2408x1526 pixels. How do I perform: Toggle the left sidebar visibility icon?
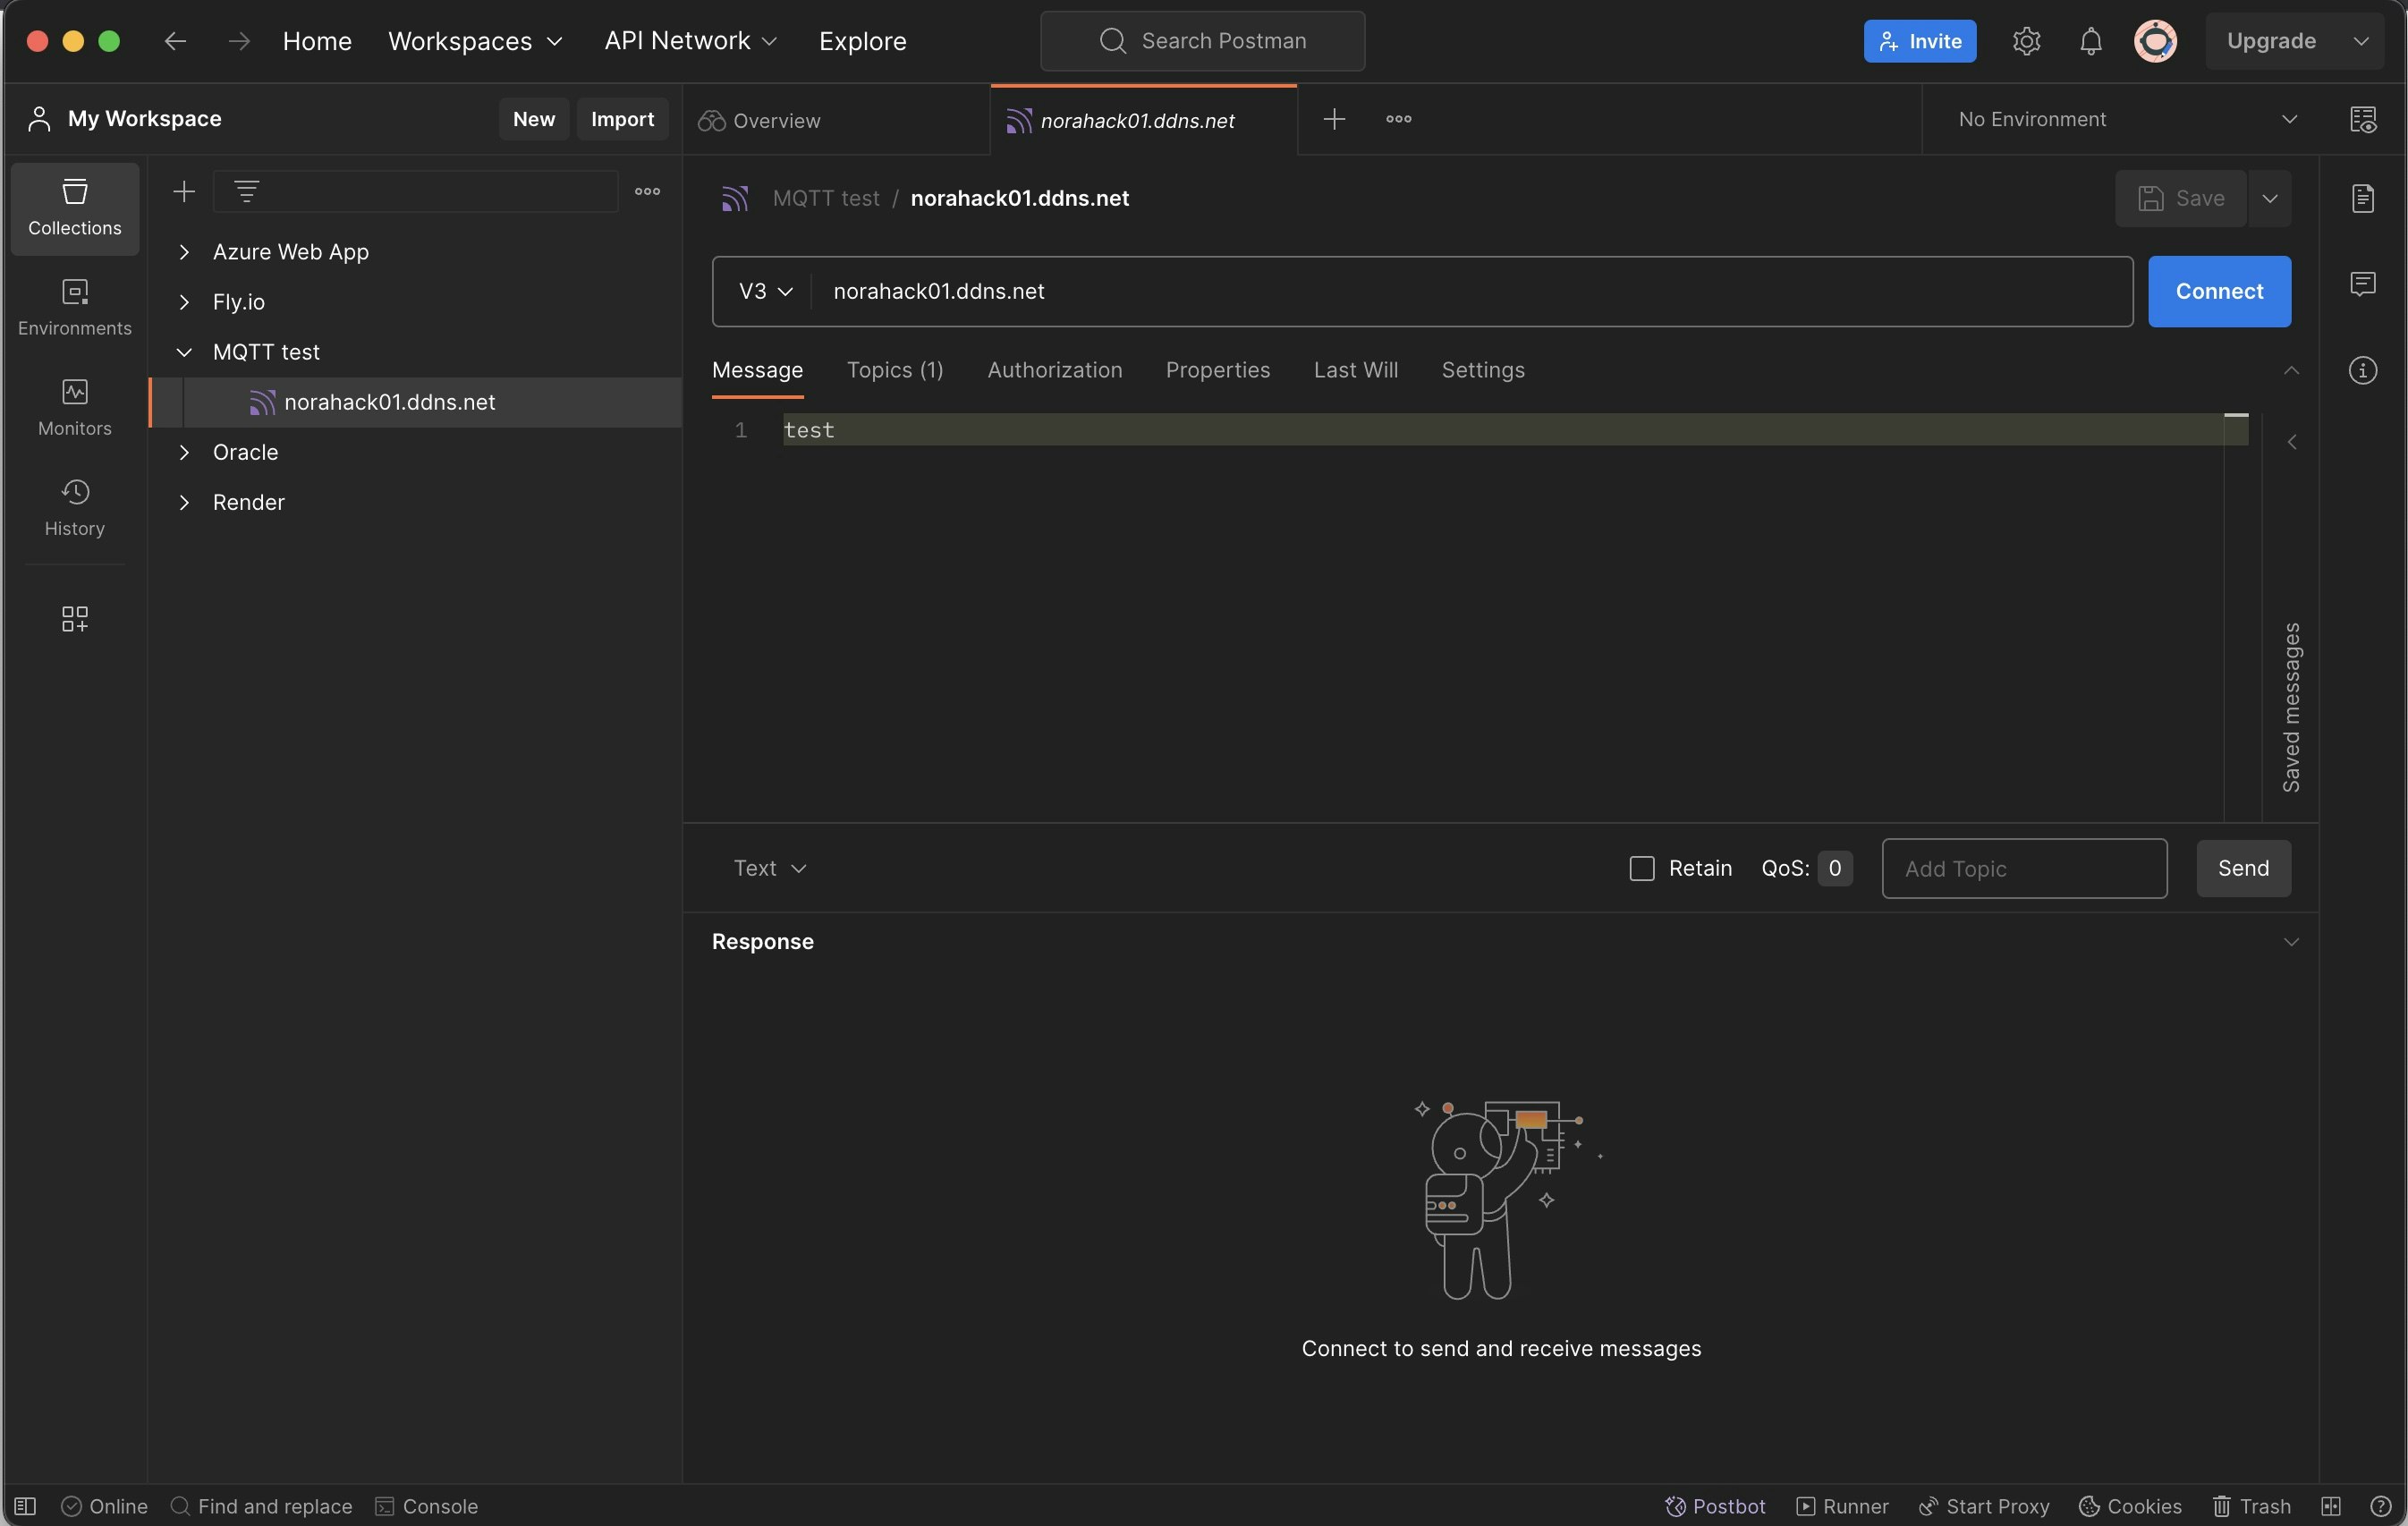point(26,1506)
